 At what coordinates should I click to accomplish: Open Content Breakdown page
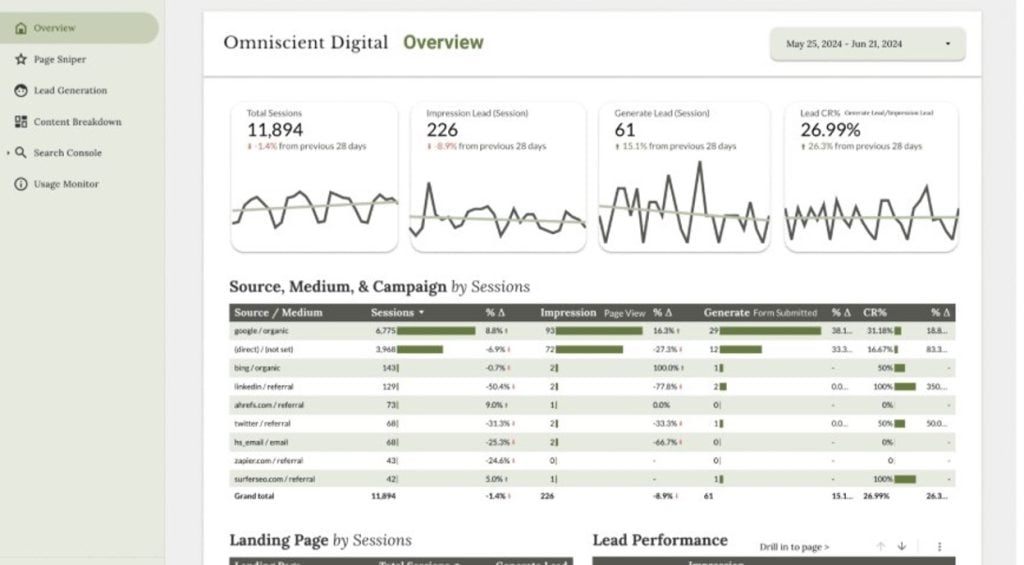click(77, 121)
